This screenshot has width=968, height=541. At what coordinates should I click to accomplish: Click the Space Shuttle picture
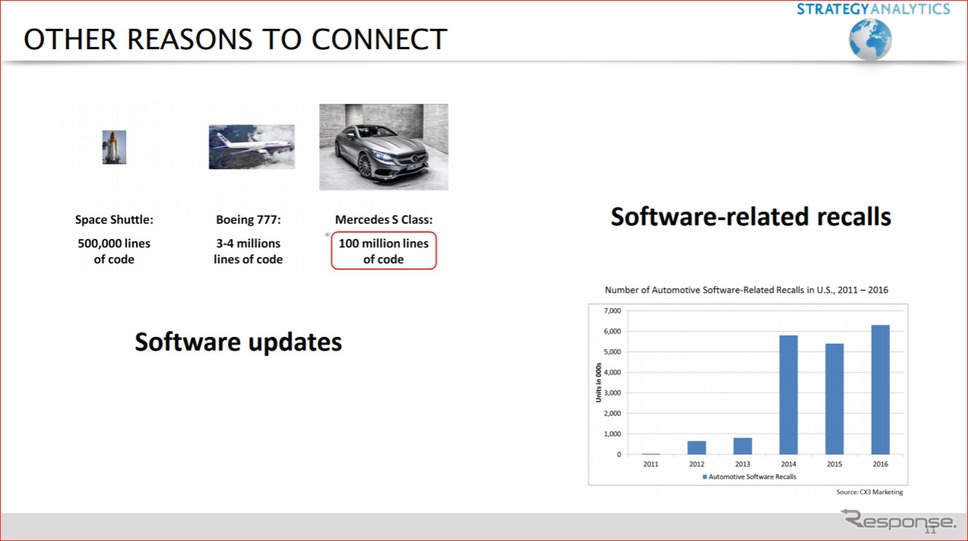[x=114, y=147]
